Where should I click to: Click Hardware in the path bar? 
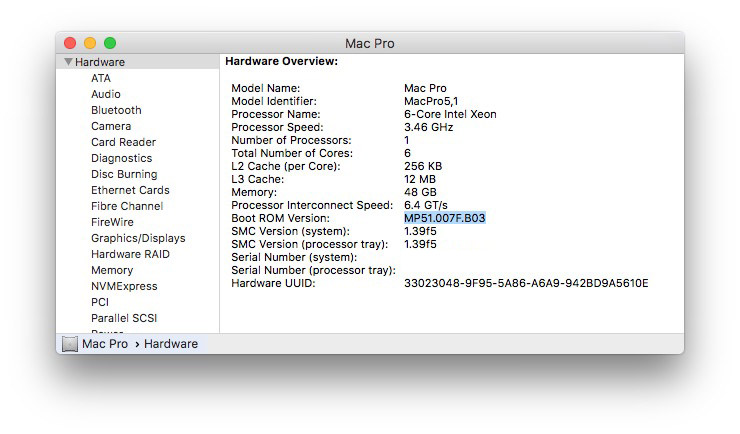tap(171, 344)
